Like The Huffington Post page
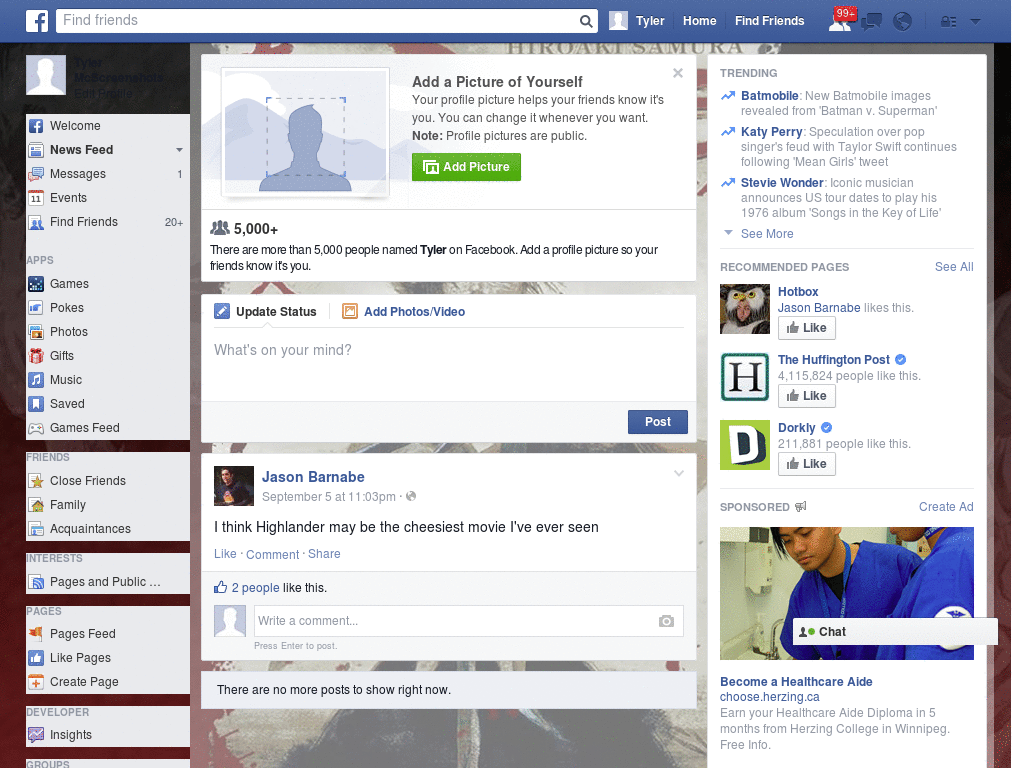 pyautogui.click(x=807, y=396)
